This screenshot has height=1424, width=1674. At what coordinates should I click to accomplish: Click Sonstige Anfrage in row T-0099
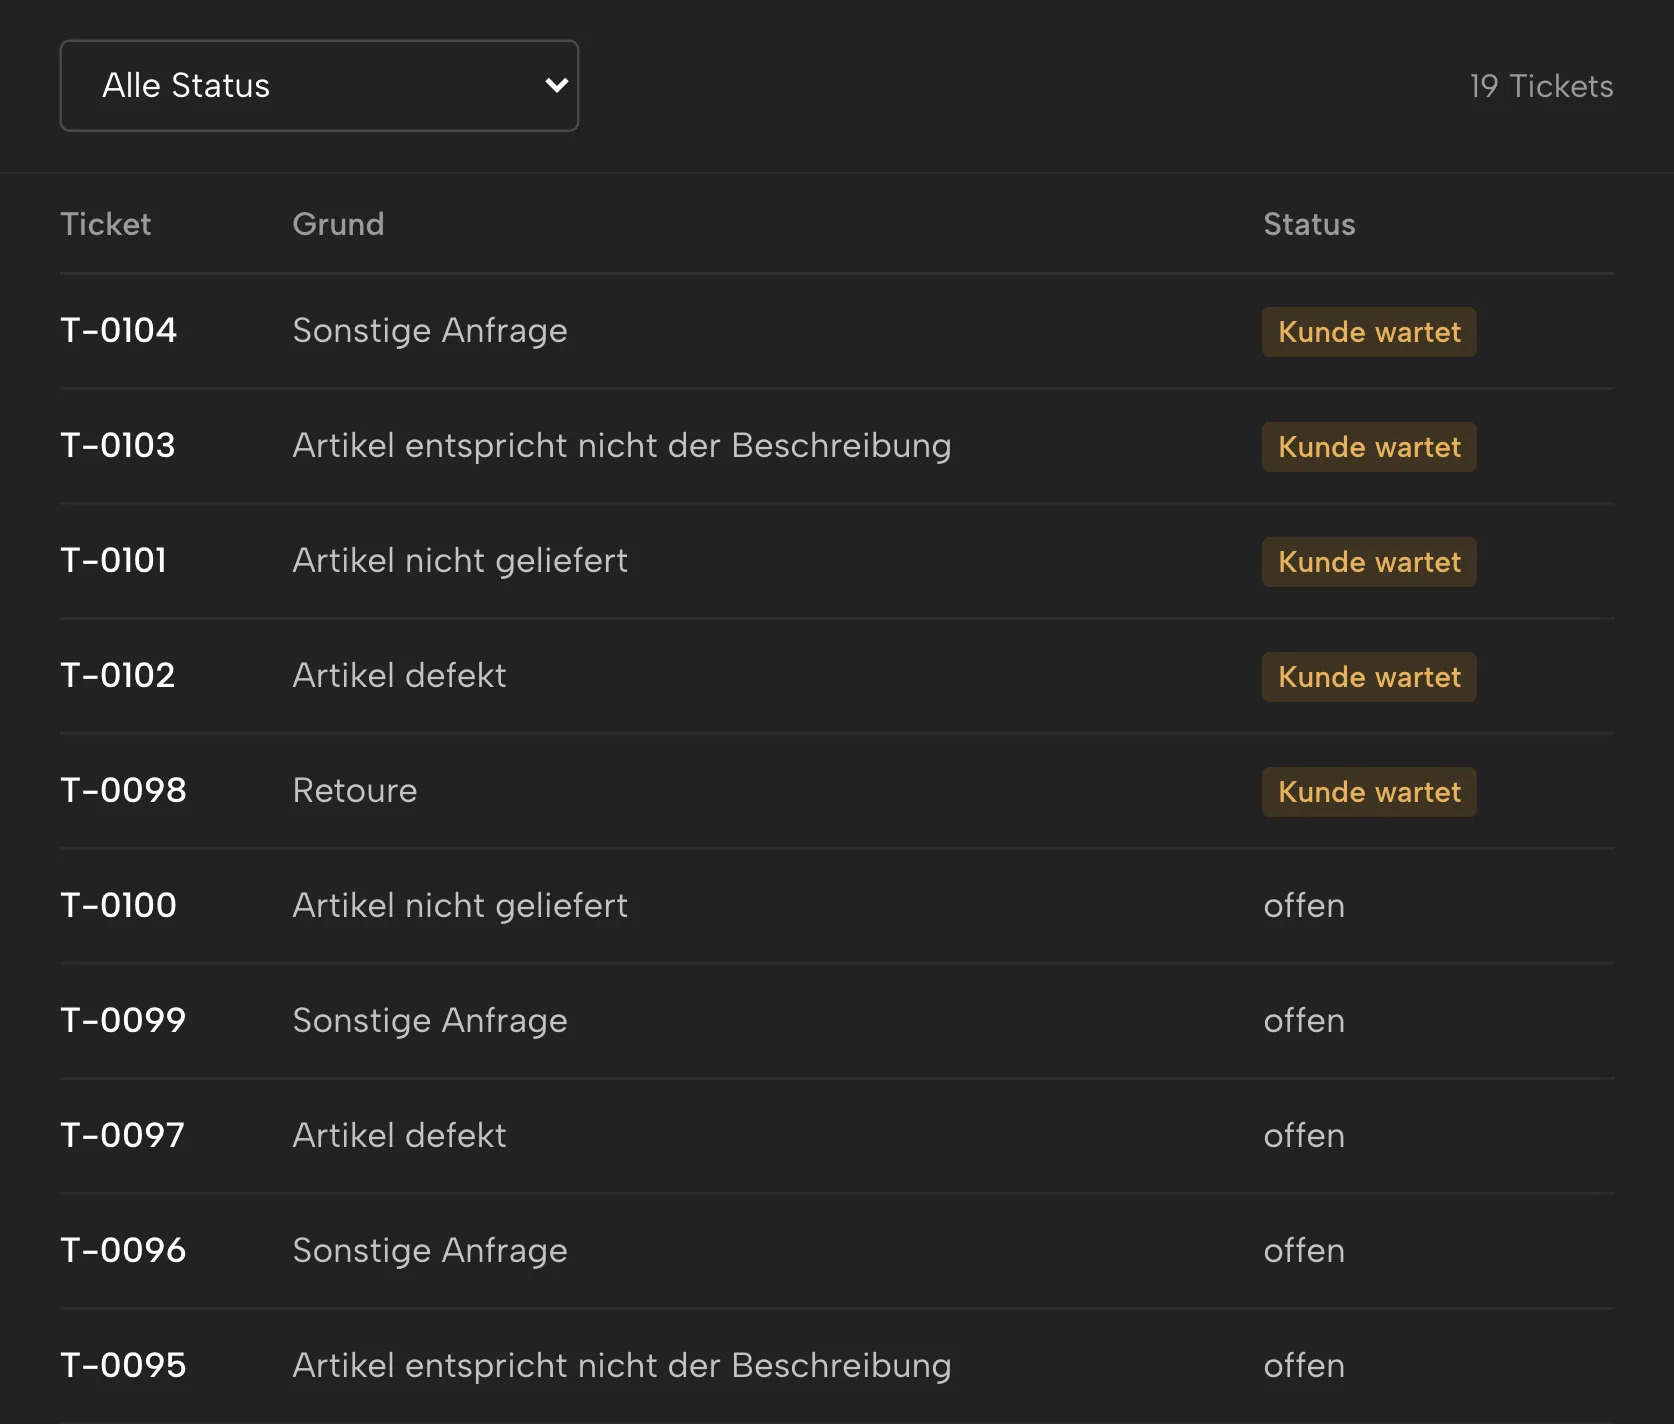[x=430, y=1021]
